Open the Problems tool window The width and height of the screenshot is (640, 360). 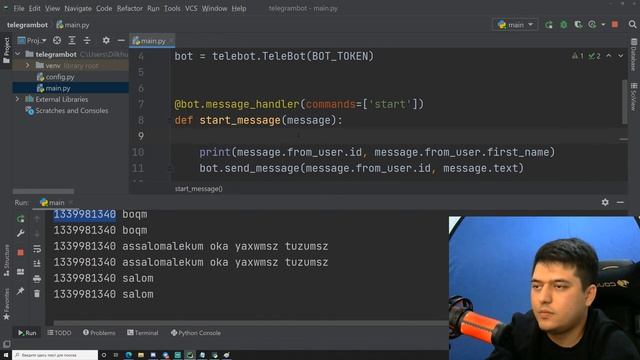pyautogui.click(x=99, y=333)
